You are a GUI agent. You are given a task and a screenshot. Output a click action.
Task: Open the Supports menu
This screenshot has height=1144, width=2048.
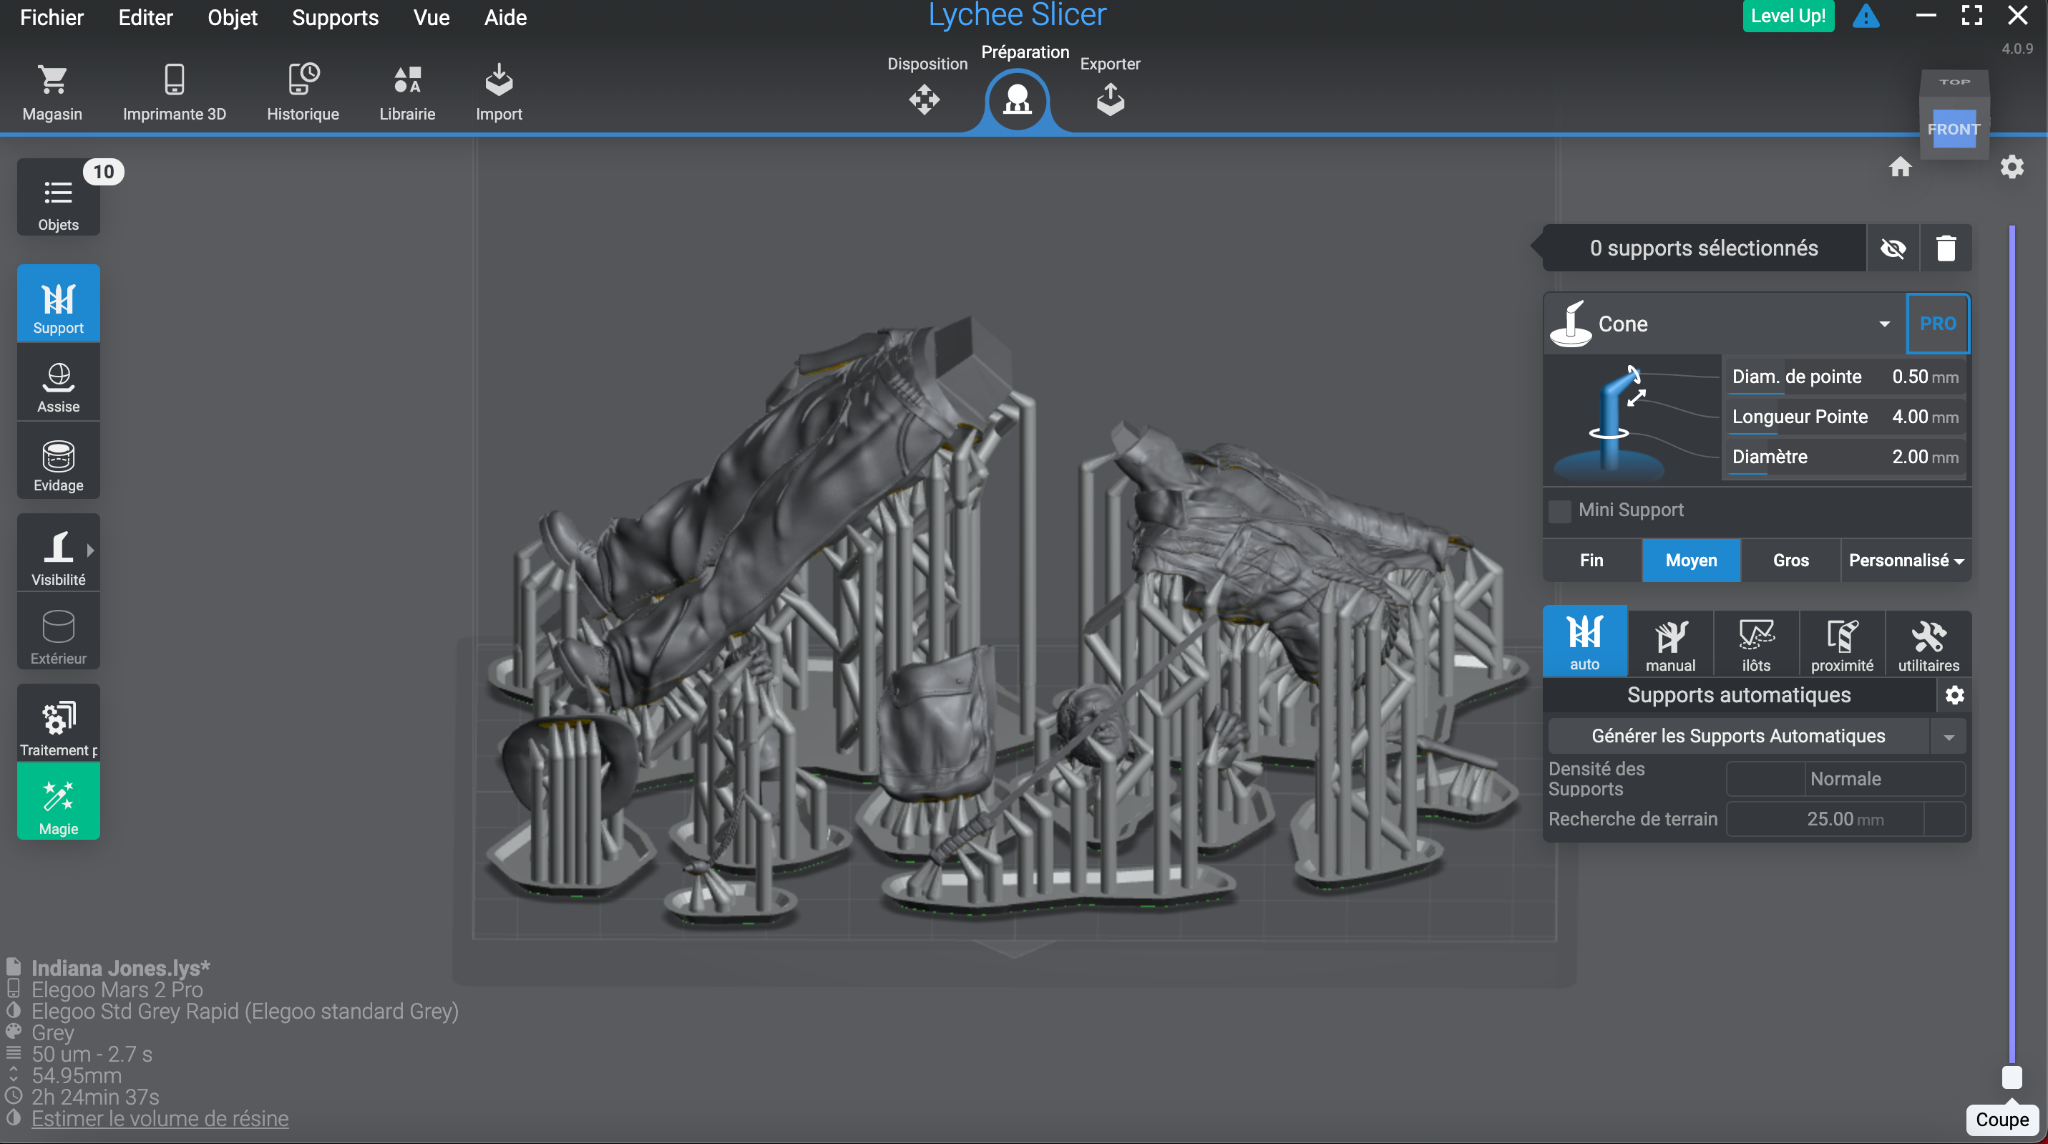click(x=335, y=18)
